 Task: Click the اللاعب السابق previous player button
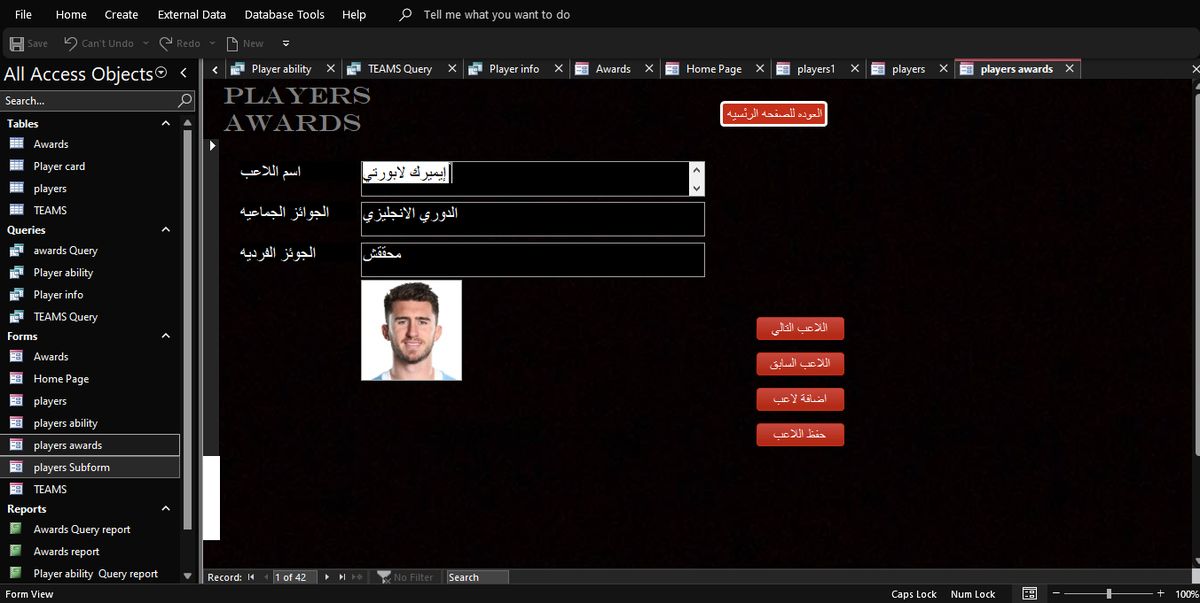pos(800,363)
